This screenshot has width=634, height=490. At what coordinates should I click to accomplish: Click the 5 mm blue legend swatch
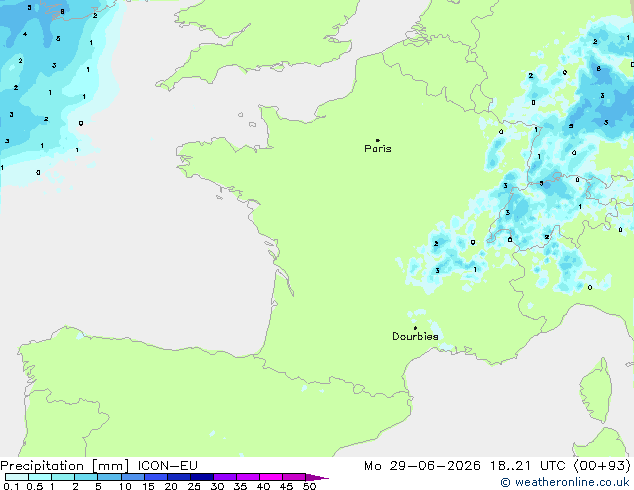point(109,477)
